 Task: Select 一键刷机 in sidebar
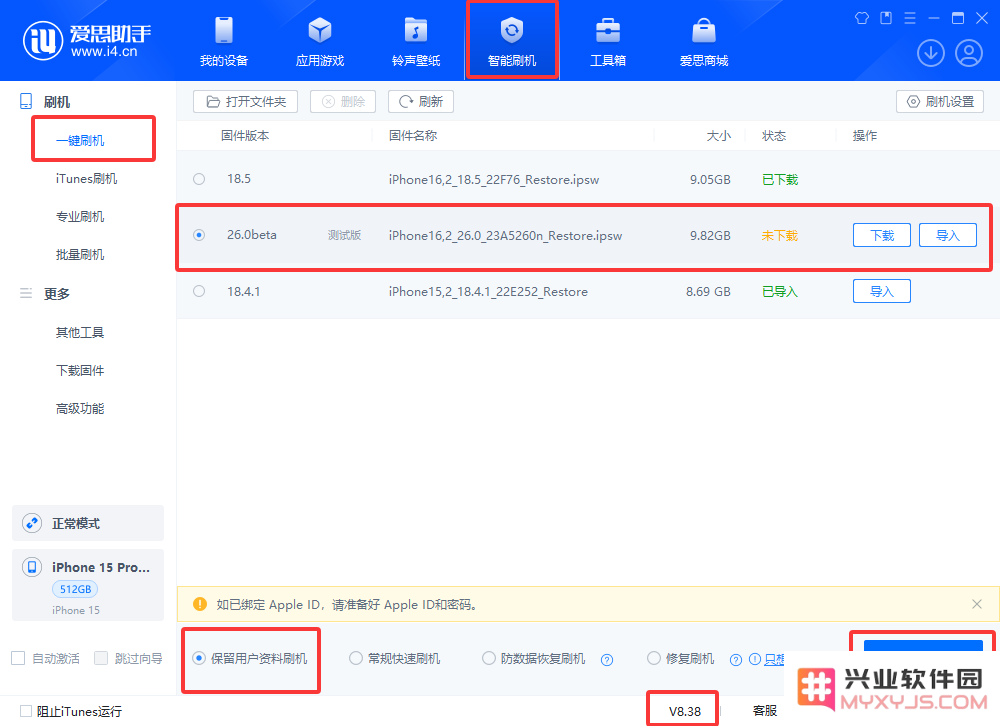pyautogui.click(x=80, y=140)
